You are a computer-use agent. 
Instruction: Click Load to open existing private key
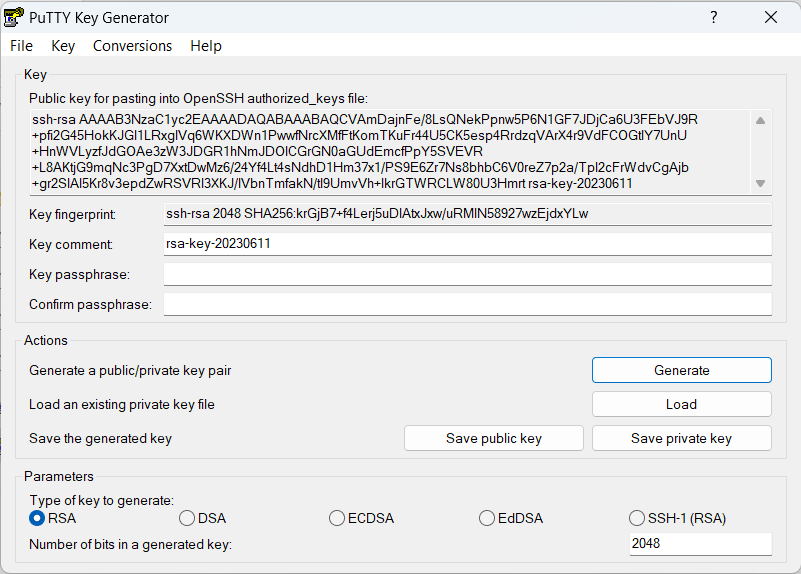pyautogui.click(x=681, y=404)
